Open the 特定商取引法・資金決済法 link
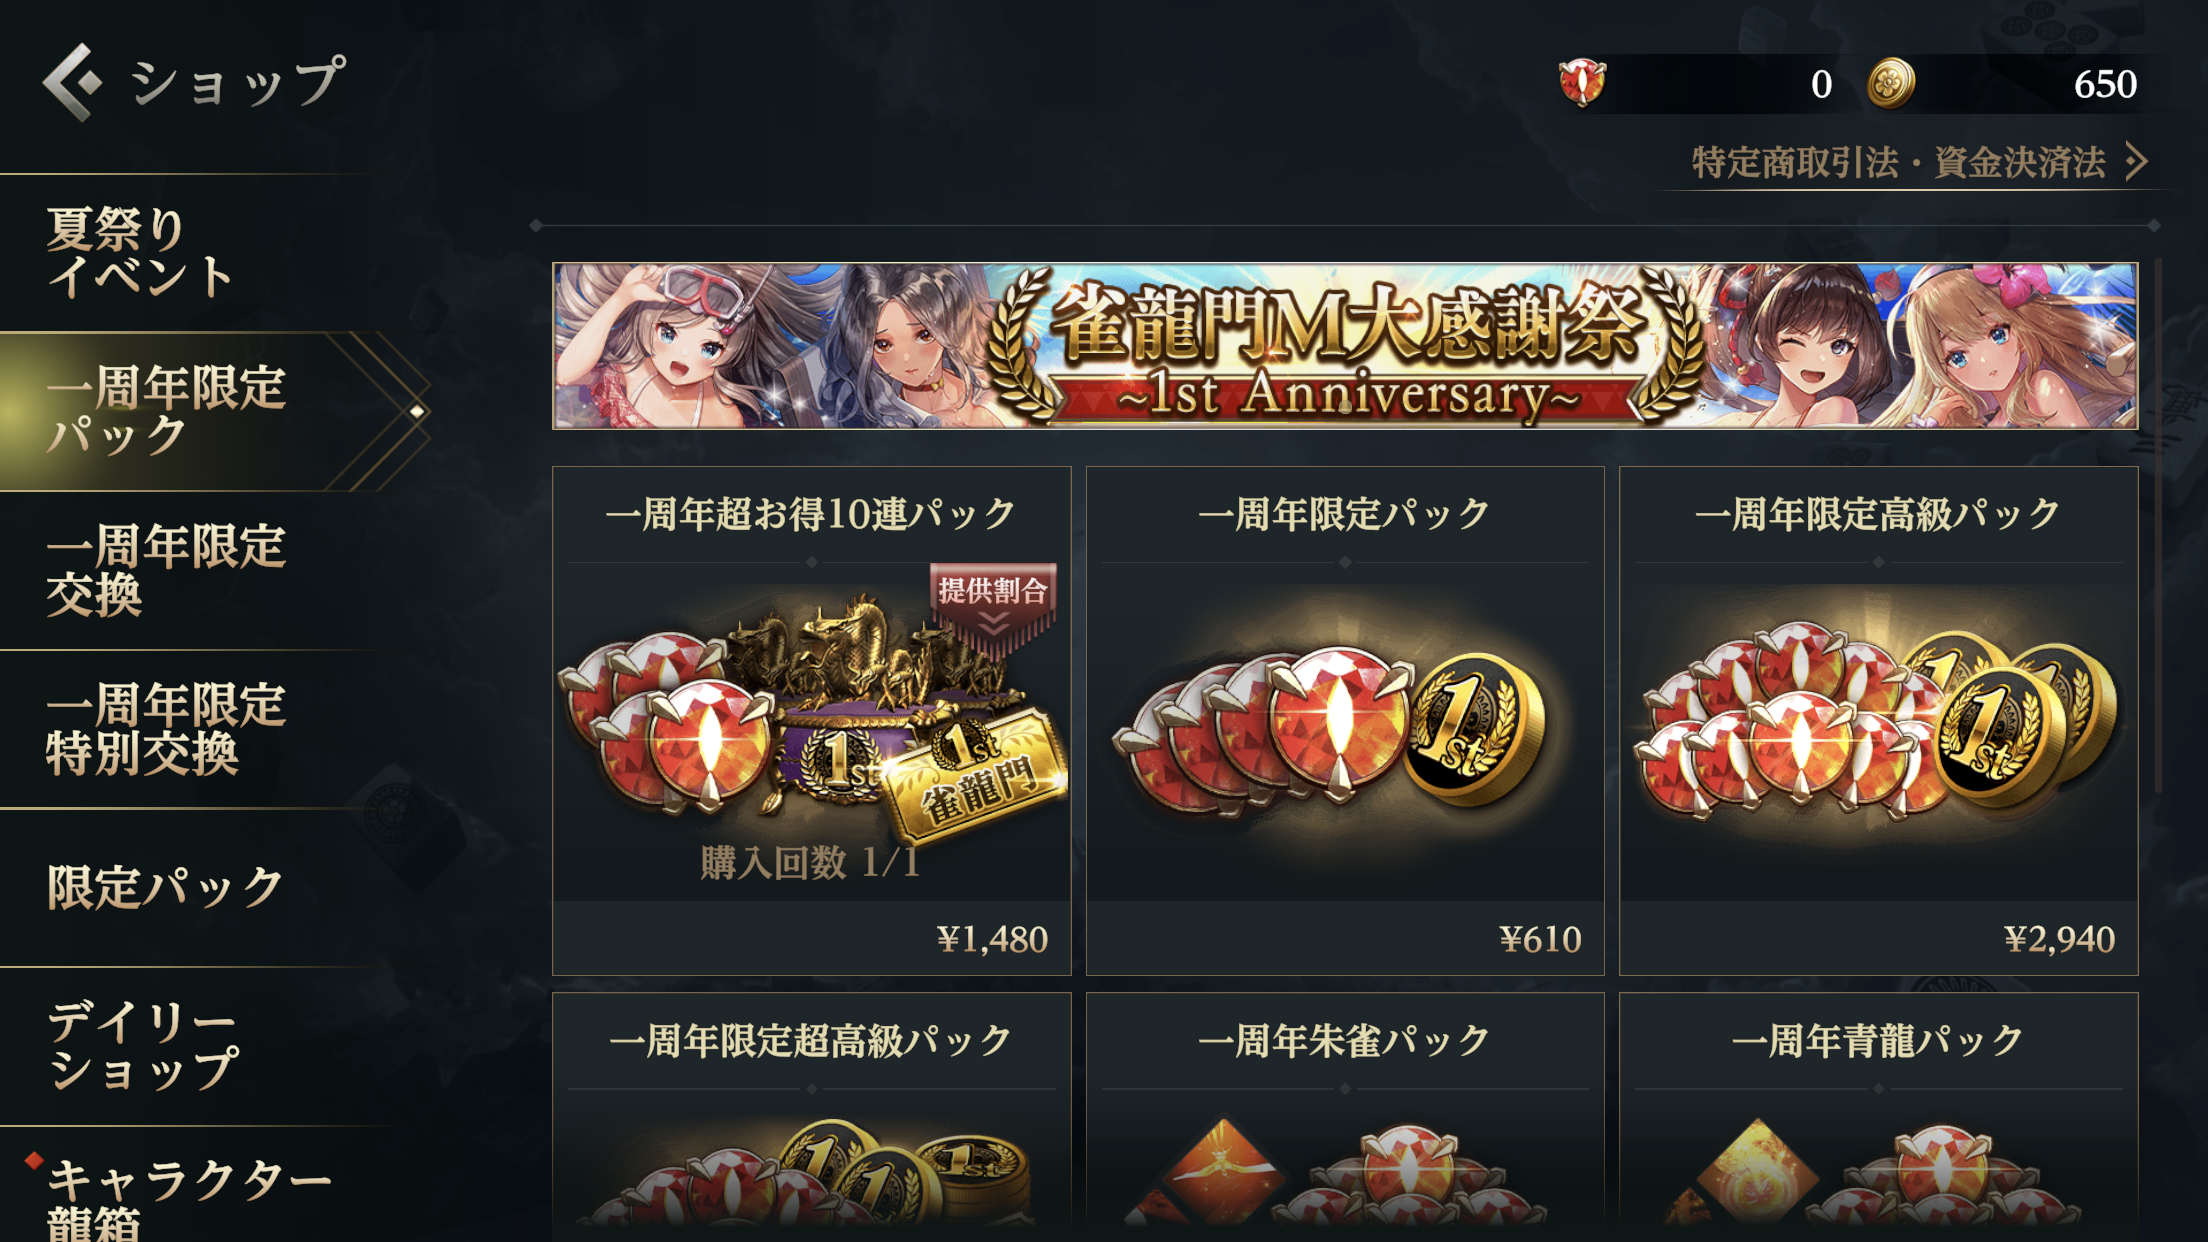The height and width of the screenshot is (1242, 2208). point(1898,162)
